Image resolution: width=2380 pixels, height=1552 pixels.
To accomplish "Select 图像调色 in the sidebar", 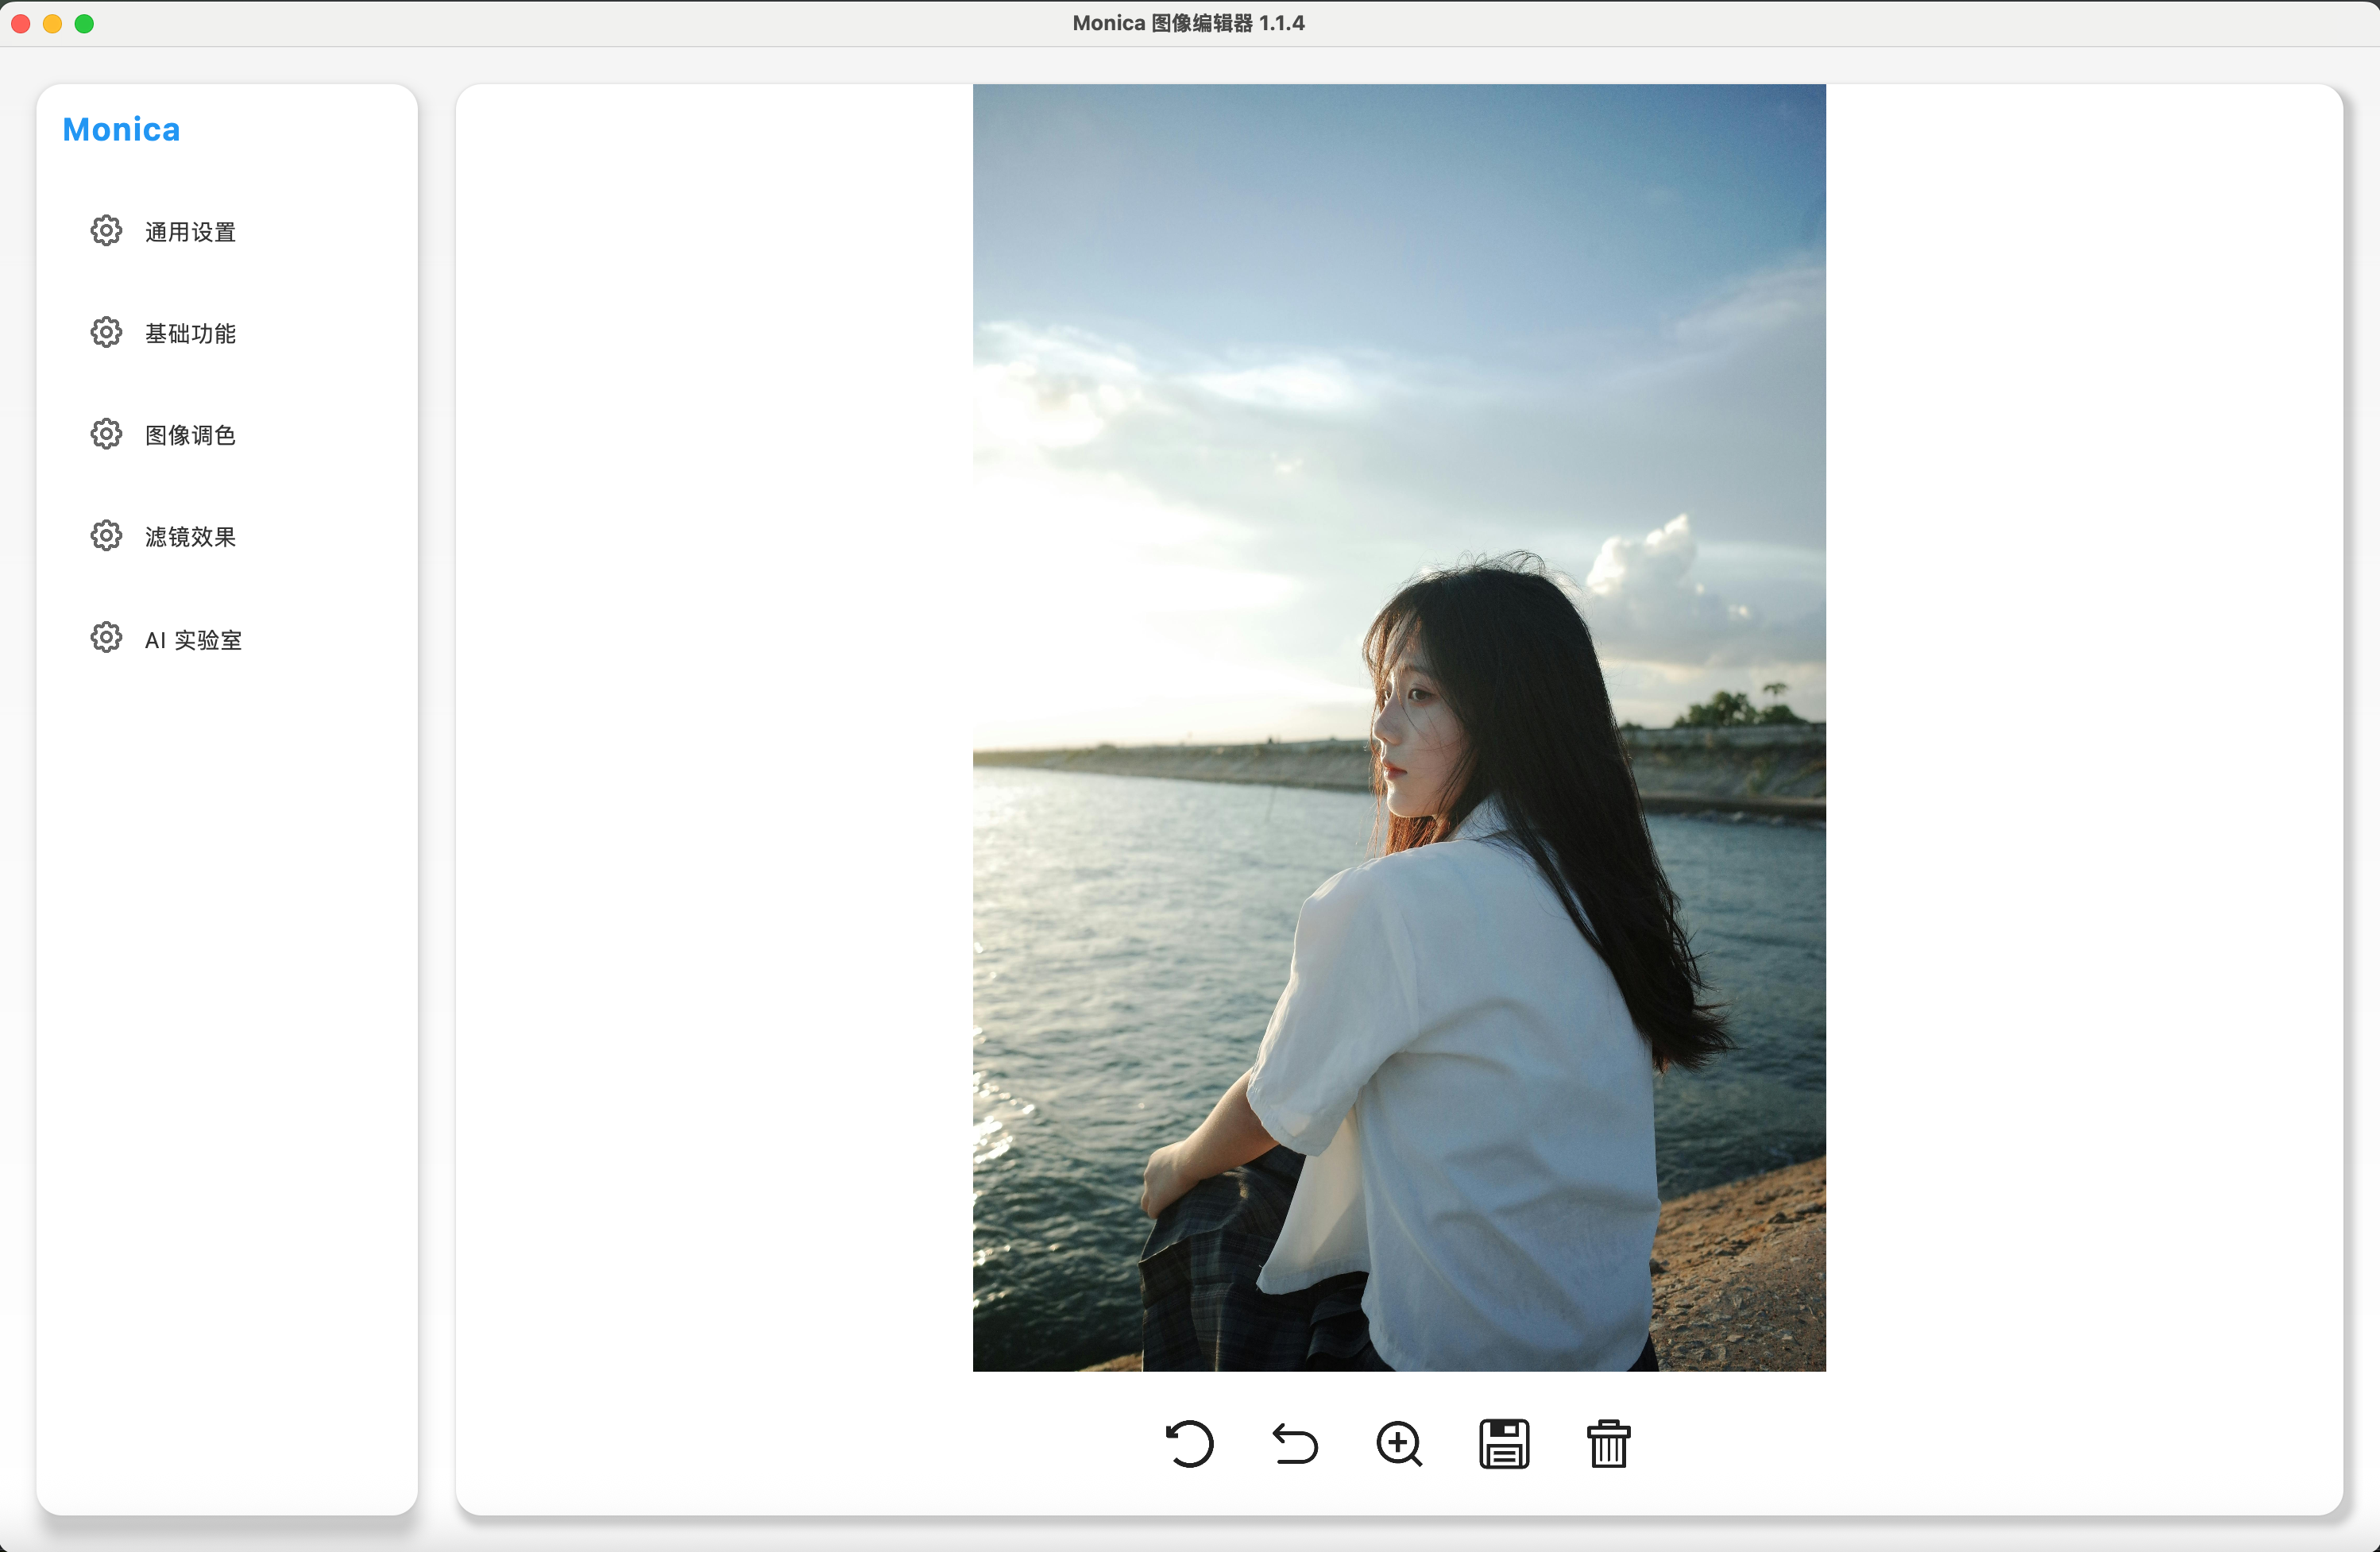I will 190,435.
